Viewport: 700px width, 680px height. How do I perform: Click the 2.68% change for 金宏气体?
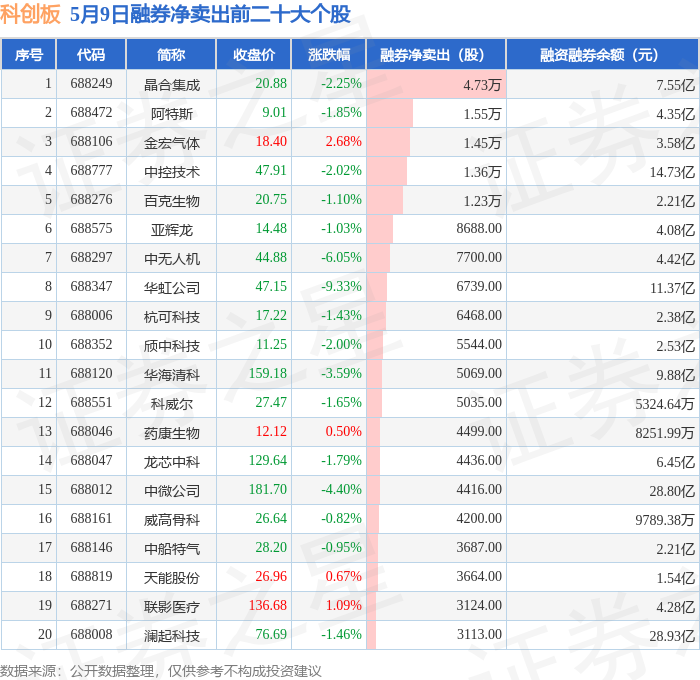343,142
